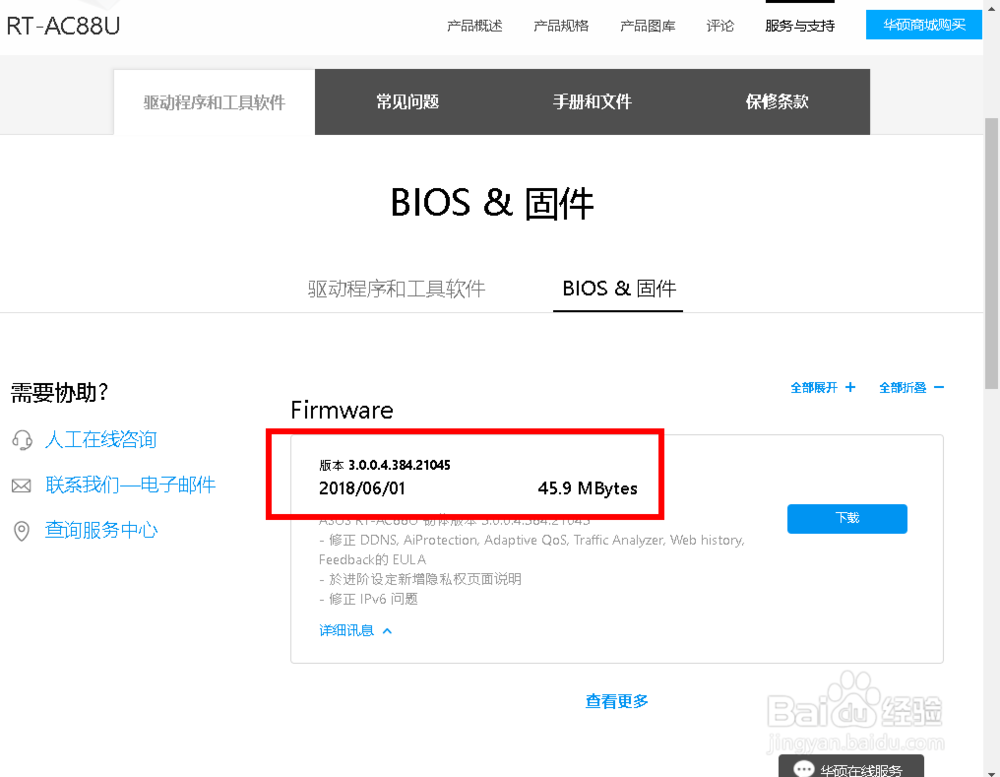The height and width of the screenshot is (777, 1000).
Task: Open 产品规格 in top navigation
Action: coord(561,26)
